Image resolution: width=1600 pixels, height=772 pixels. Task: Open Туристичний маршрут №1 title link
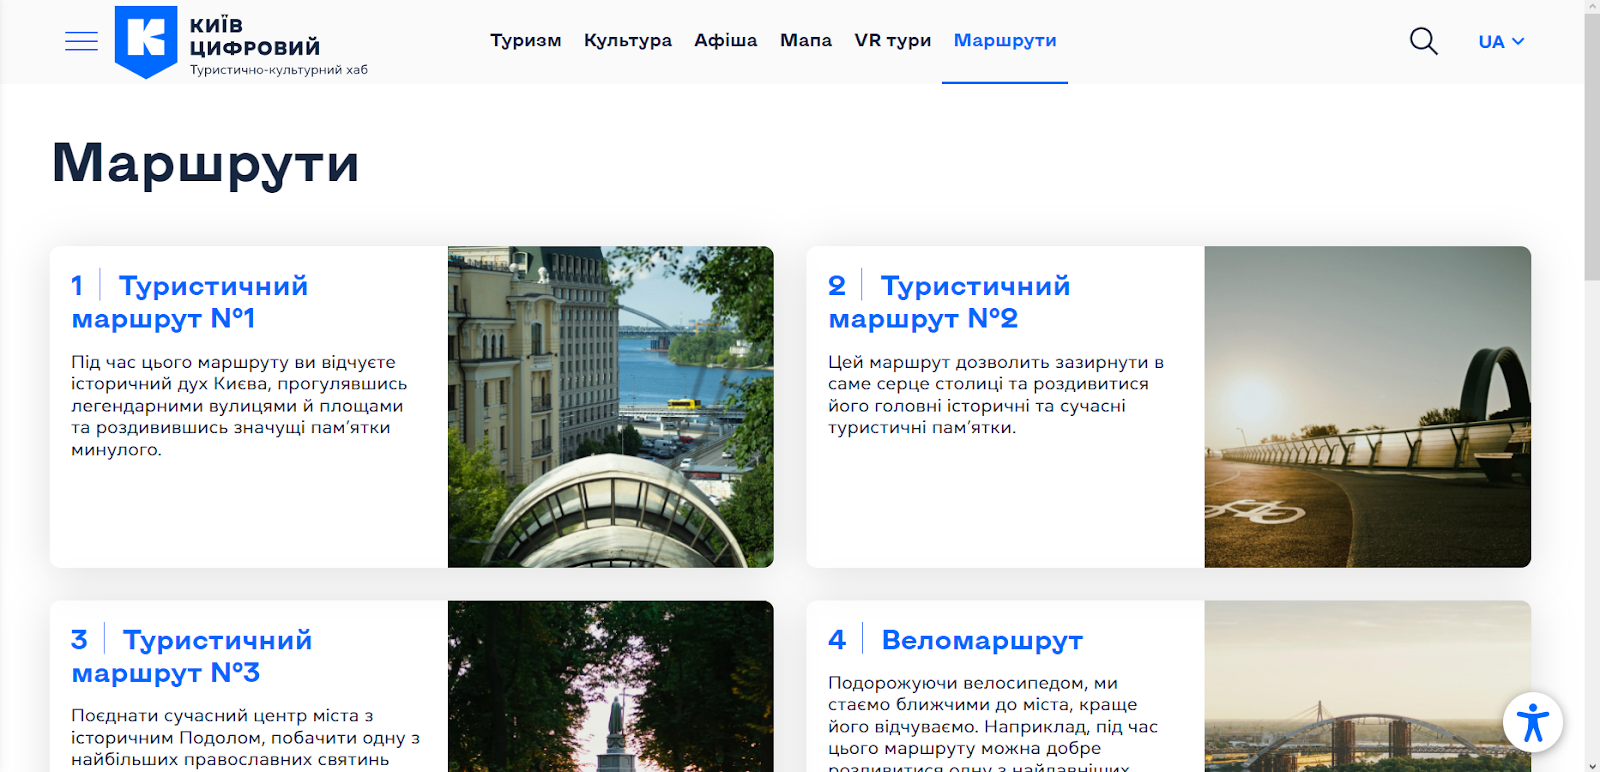(x=190, y=302)
